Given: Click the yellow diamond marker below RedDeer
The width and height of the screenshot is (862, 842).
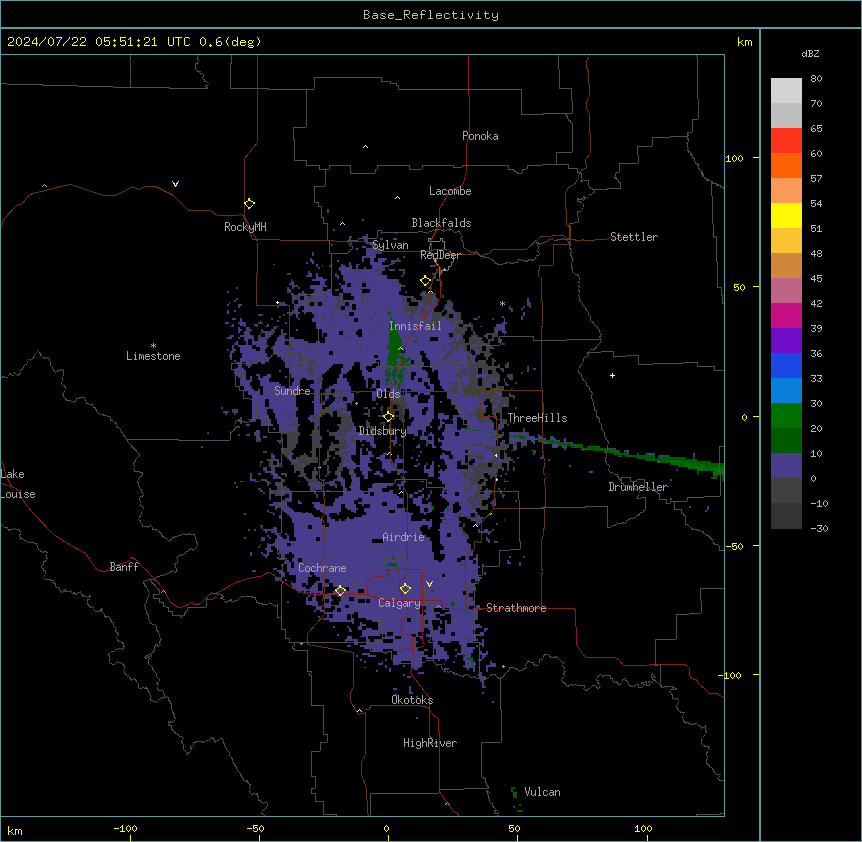Looking at the screenshot, I should tap(425, 281).
